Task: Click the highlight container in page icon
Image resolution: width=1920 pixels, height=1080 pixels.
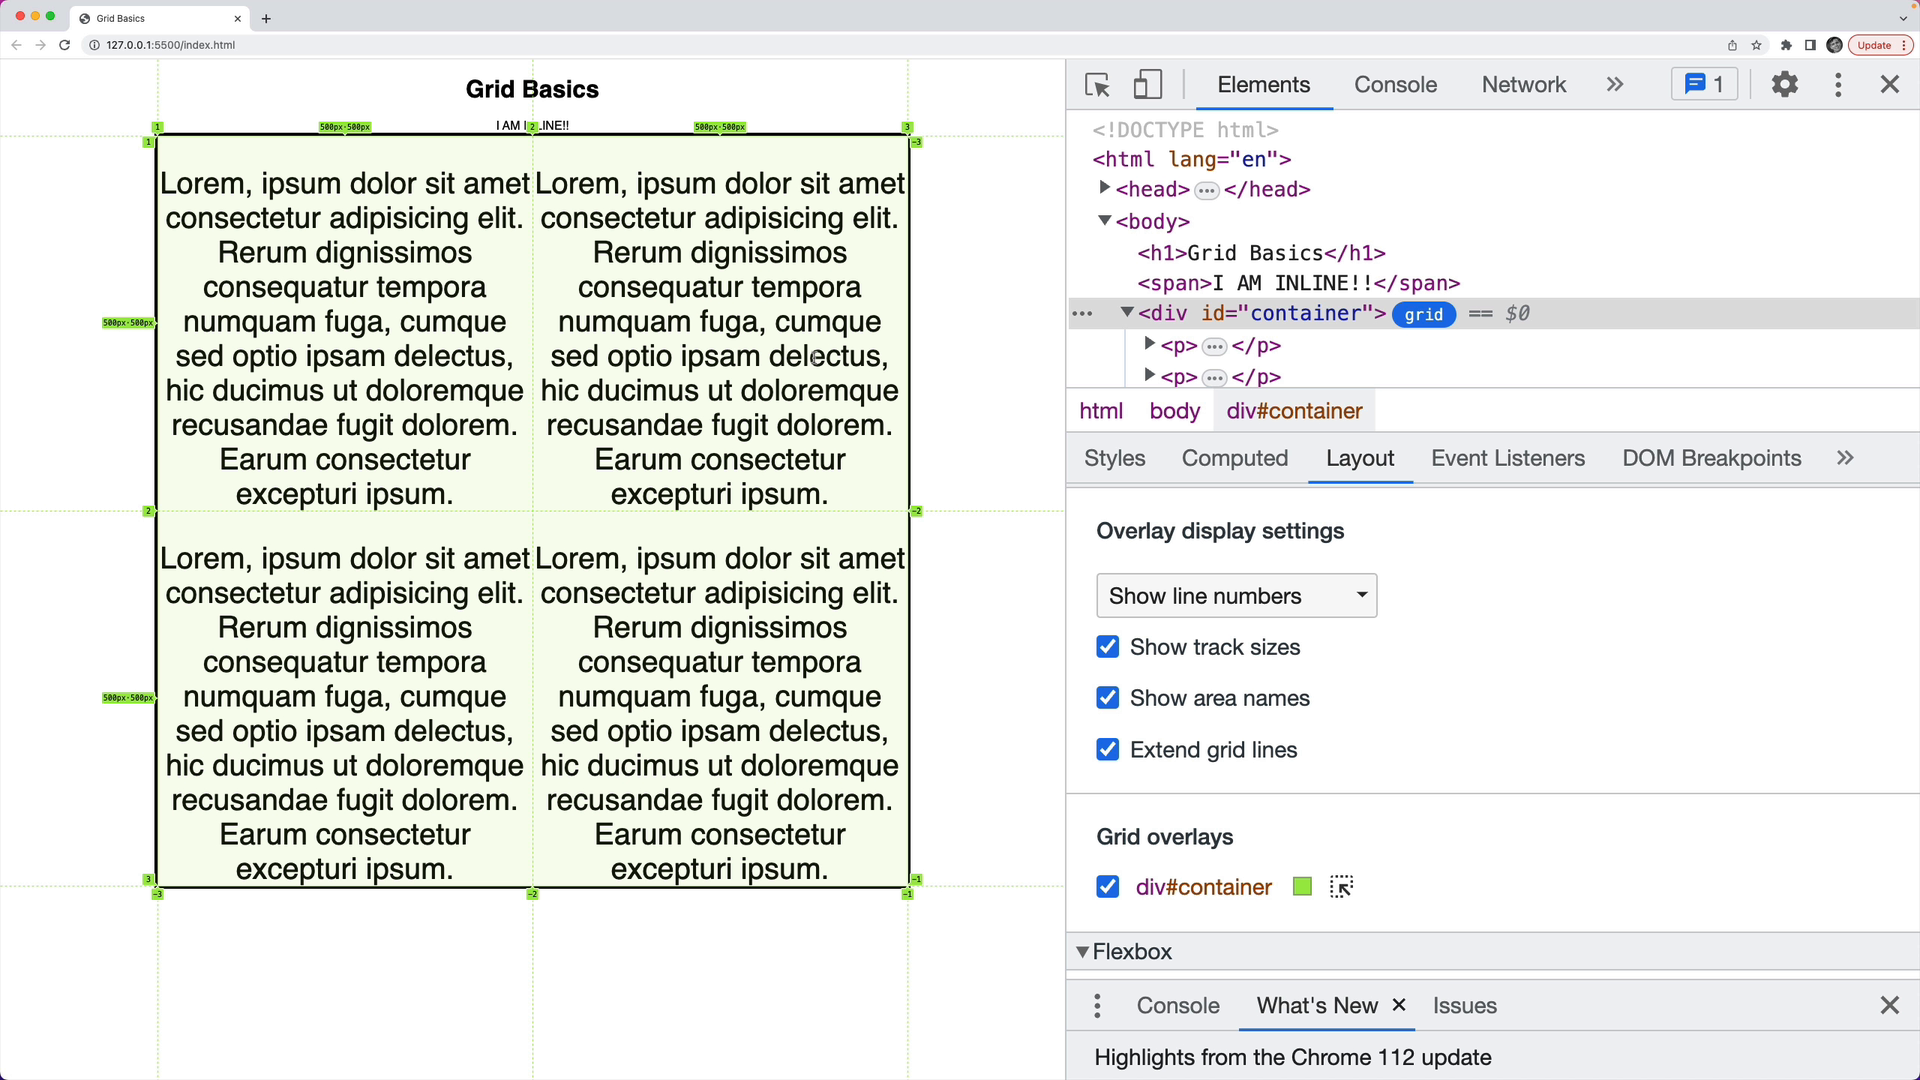Action: click(x=1341, y=887)
